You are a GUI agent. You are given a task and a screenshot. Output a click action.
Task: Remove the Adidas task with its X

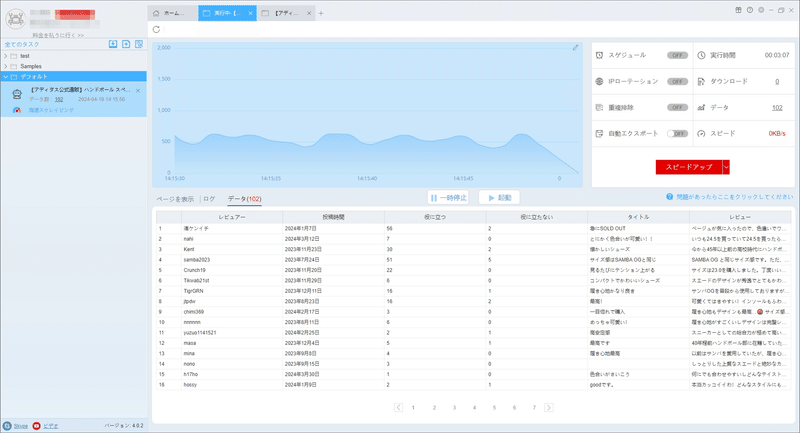[x=138, y=91]
